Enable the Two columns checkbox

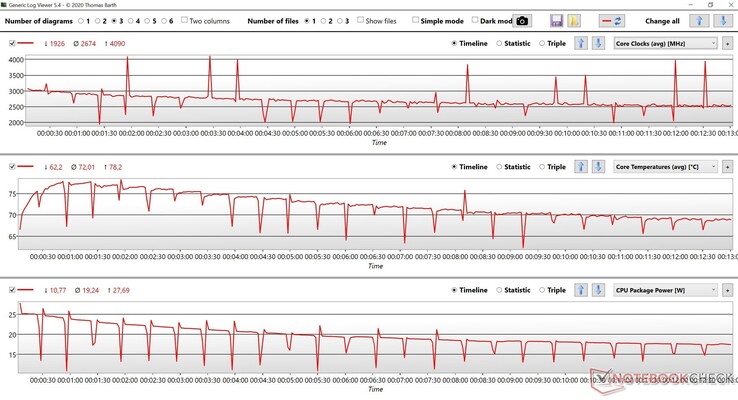click(185, 20)
